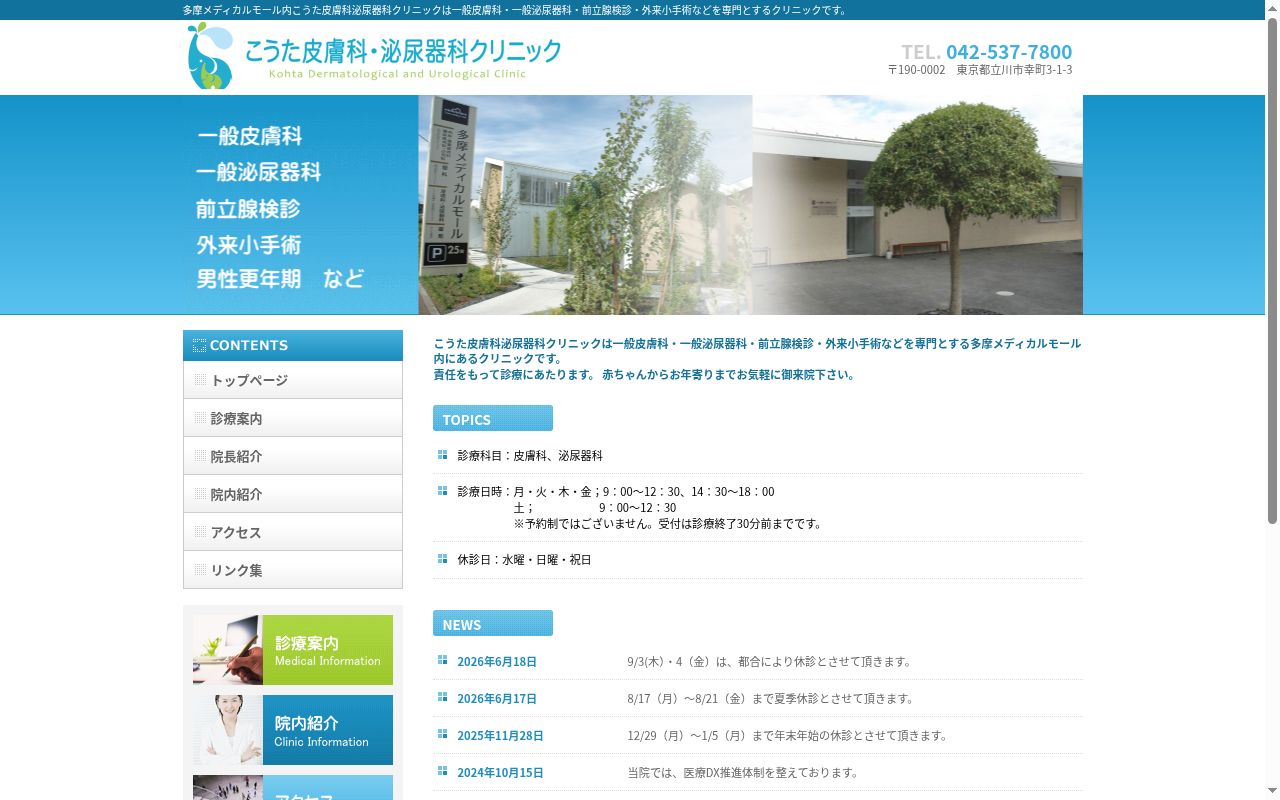Screen dimensions: 1280x800
Task: Click the blue 院内紹介 Clinic Information banner
Action: pos(293,730)
